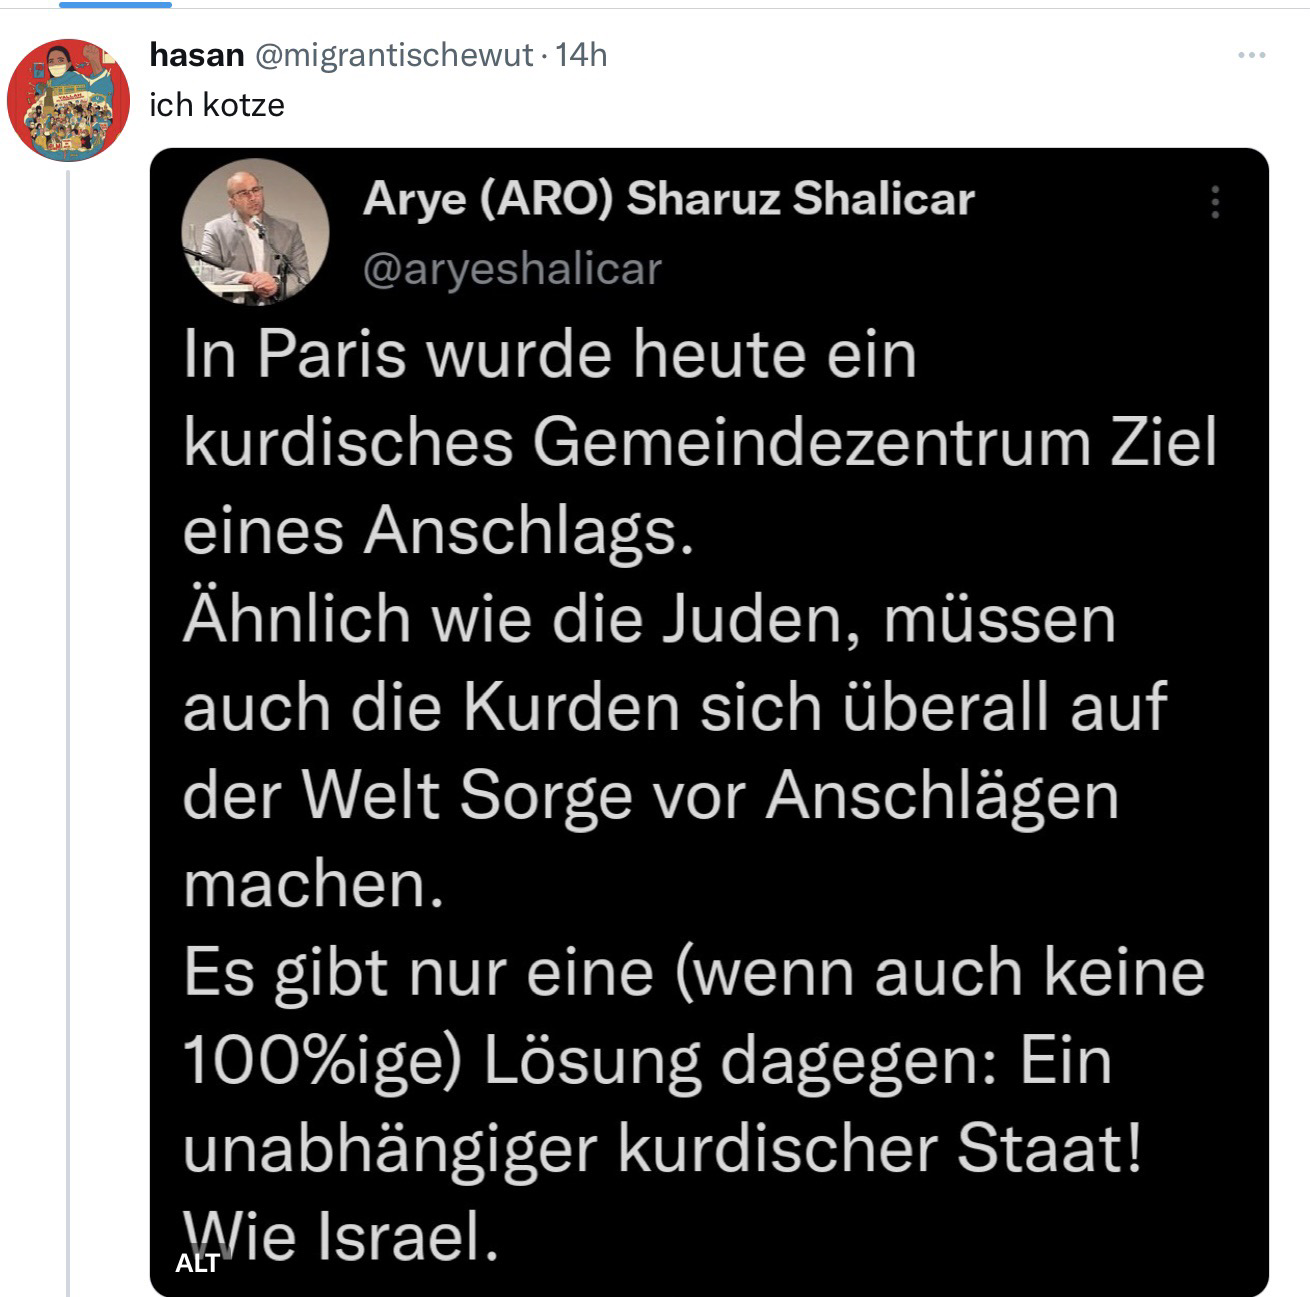Click the @migrantischewut handle
Image resolution: width=1310 pixels, height=1297 pixels.
pyautogui.click(x=394, y=55)
